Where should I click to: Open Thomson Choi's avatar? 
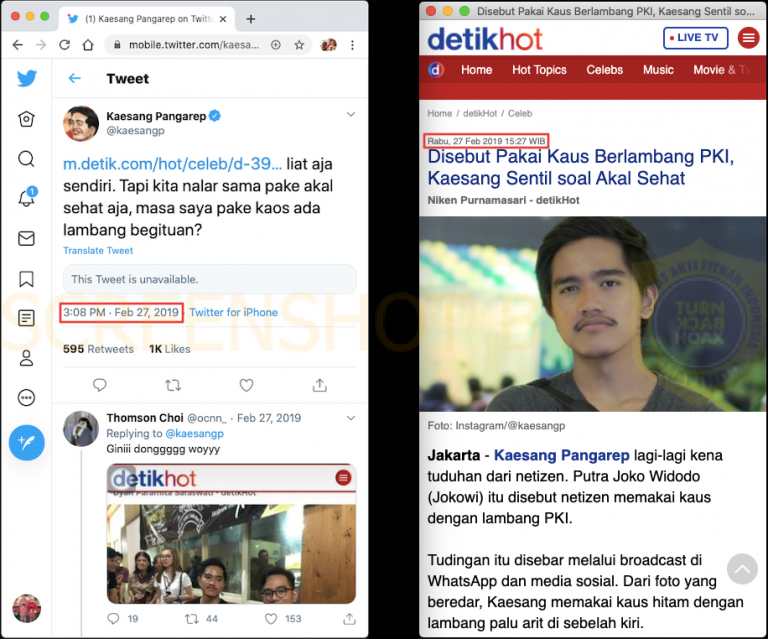81,429
